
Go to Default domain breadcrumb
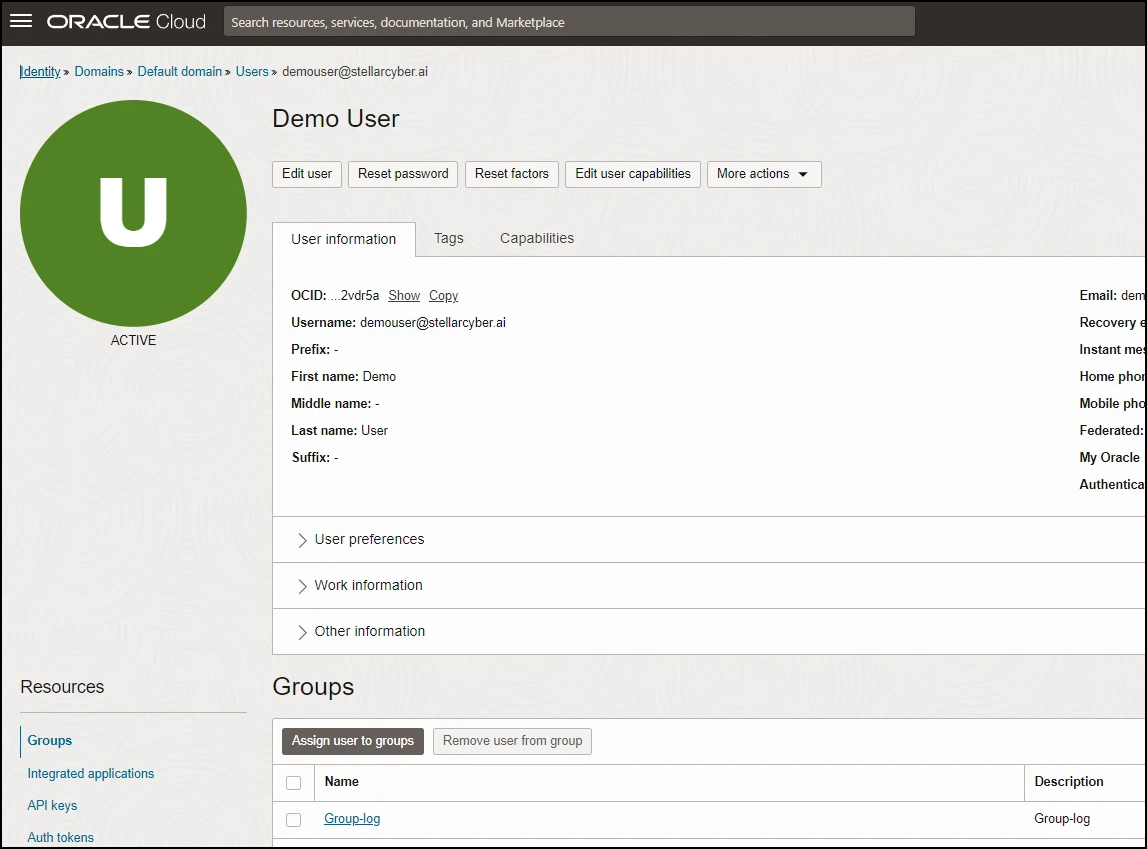click(180, 72)
